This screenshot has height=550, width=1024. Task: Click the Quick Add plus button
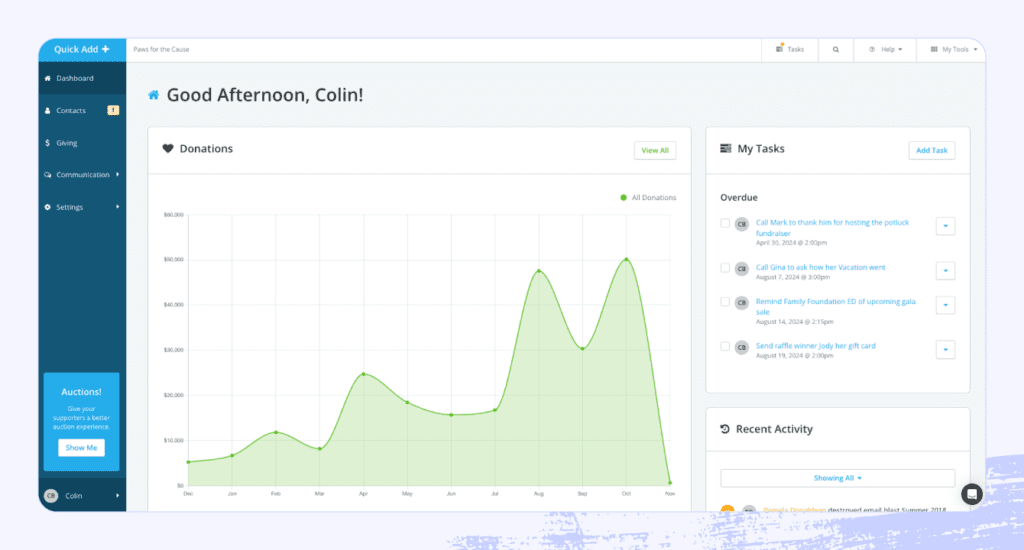click(82, 50)
